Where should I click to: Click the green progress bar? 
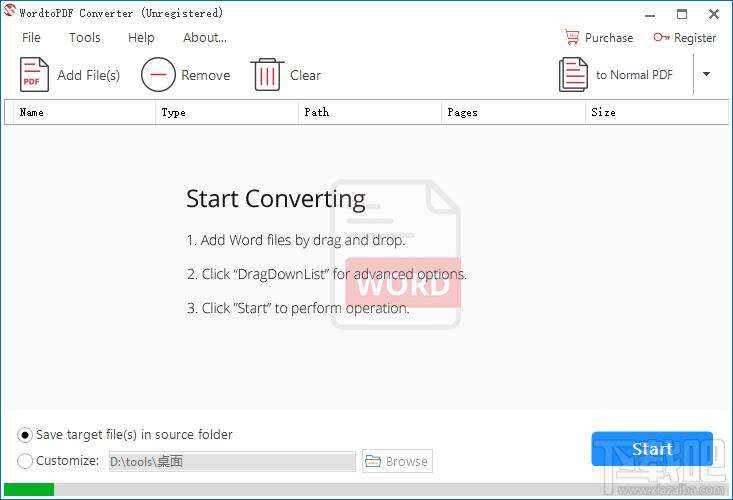click(29, 489)
